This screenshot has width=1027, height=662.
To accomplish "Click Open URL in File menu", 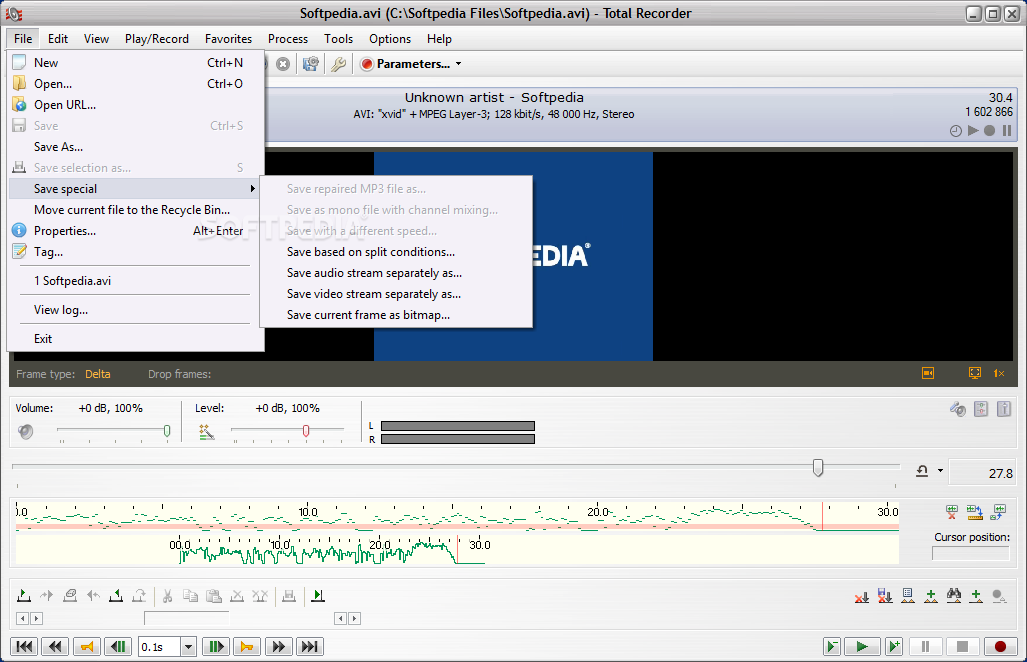I will (x=136, y=105).
